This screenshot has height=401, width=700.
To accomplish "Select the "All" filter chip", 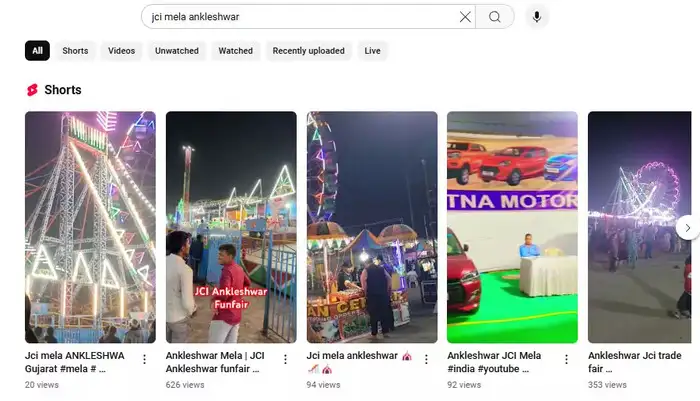I will pos(37,51).
